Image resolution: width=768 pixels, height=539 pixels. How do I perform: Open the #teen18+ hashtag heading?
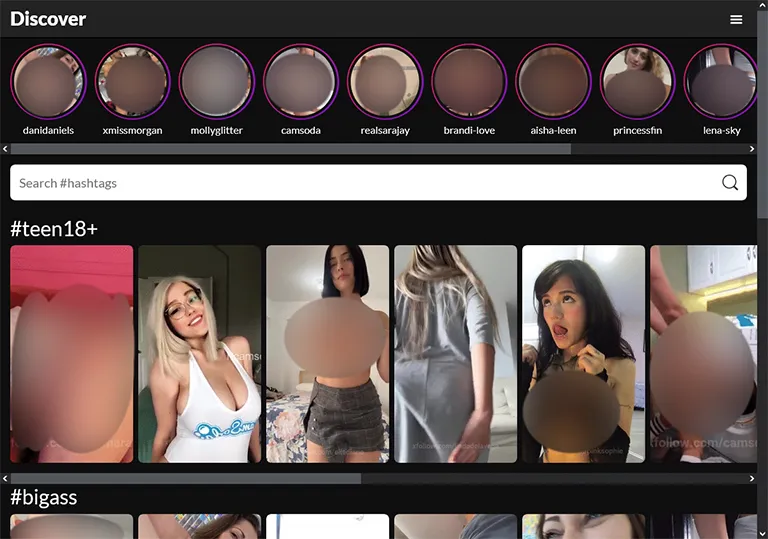pos(54,228)
